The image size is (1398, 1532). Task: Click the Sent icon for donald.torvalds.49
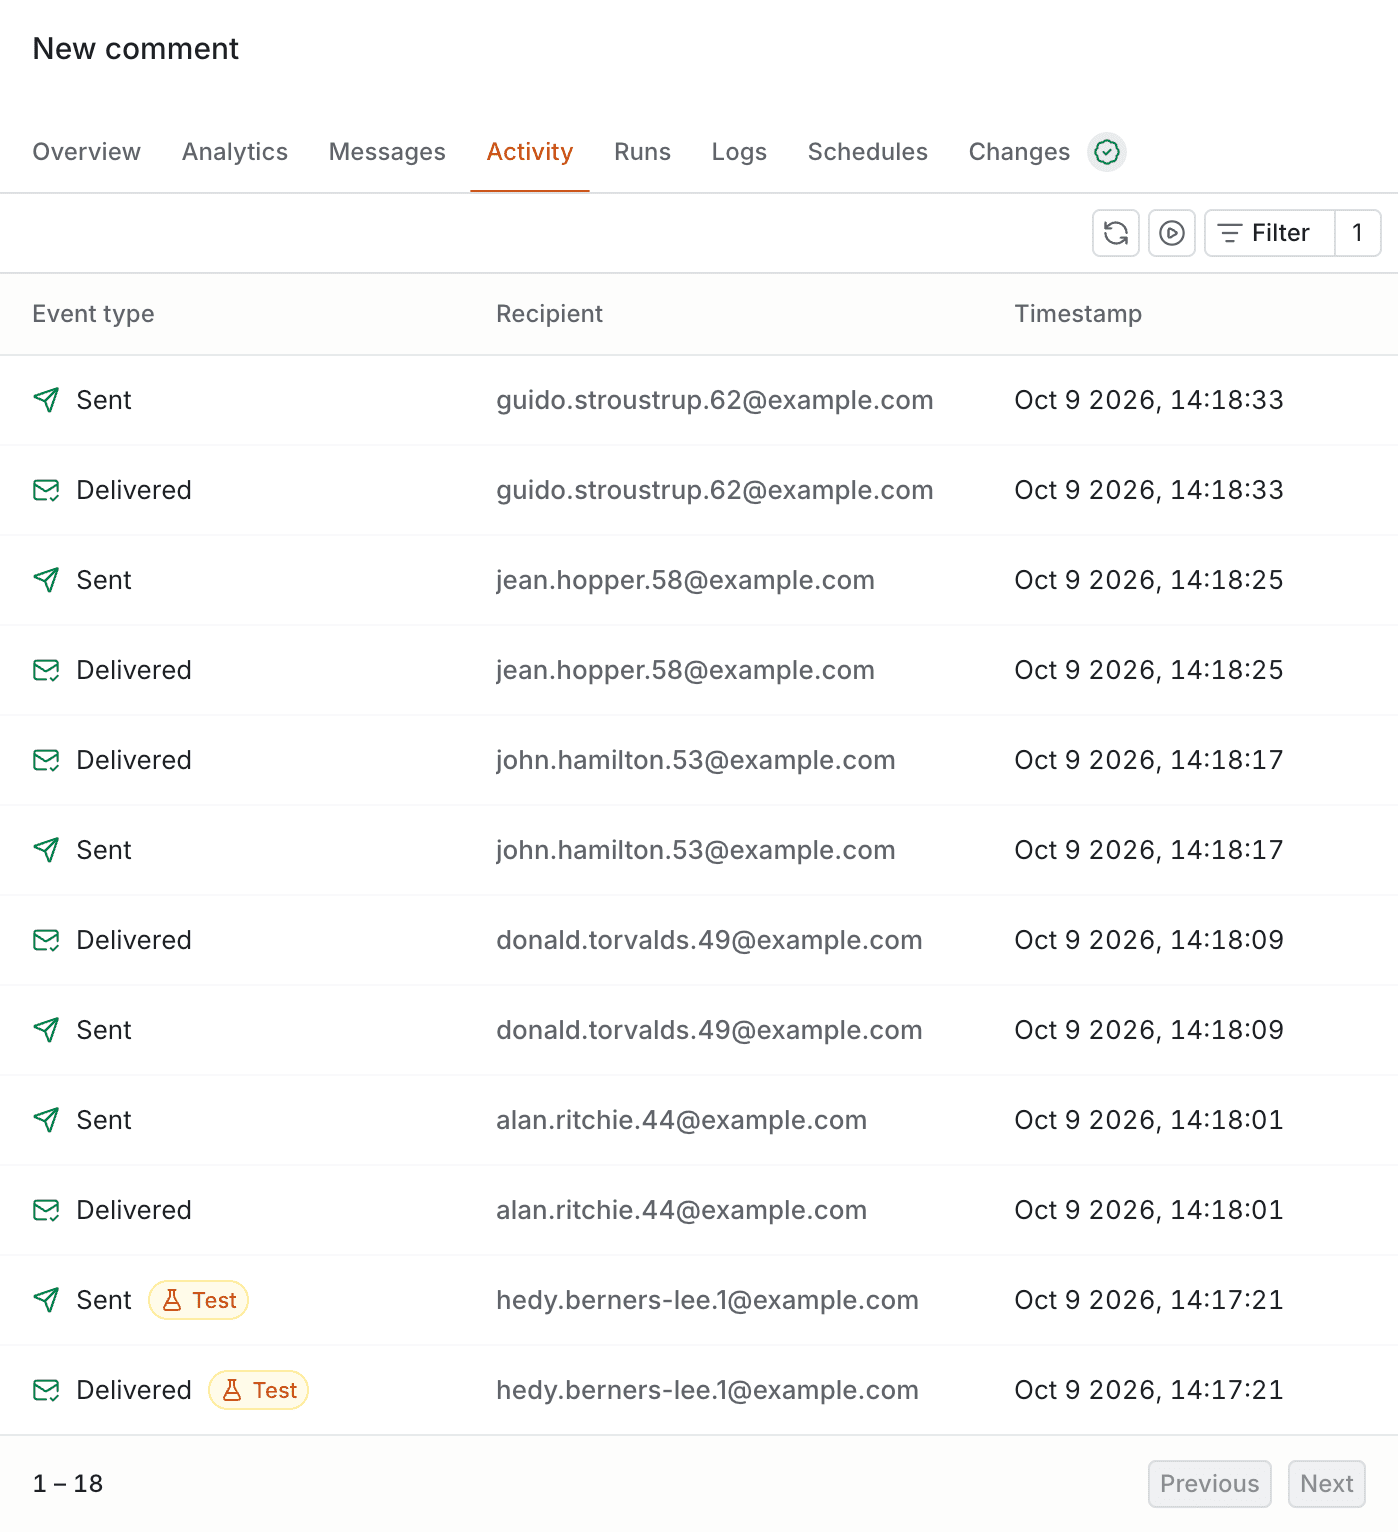coord(46,1030)
